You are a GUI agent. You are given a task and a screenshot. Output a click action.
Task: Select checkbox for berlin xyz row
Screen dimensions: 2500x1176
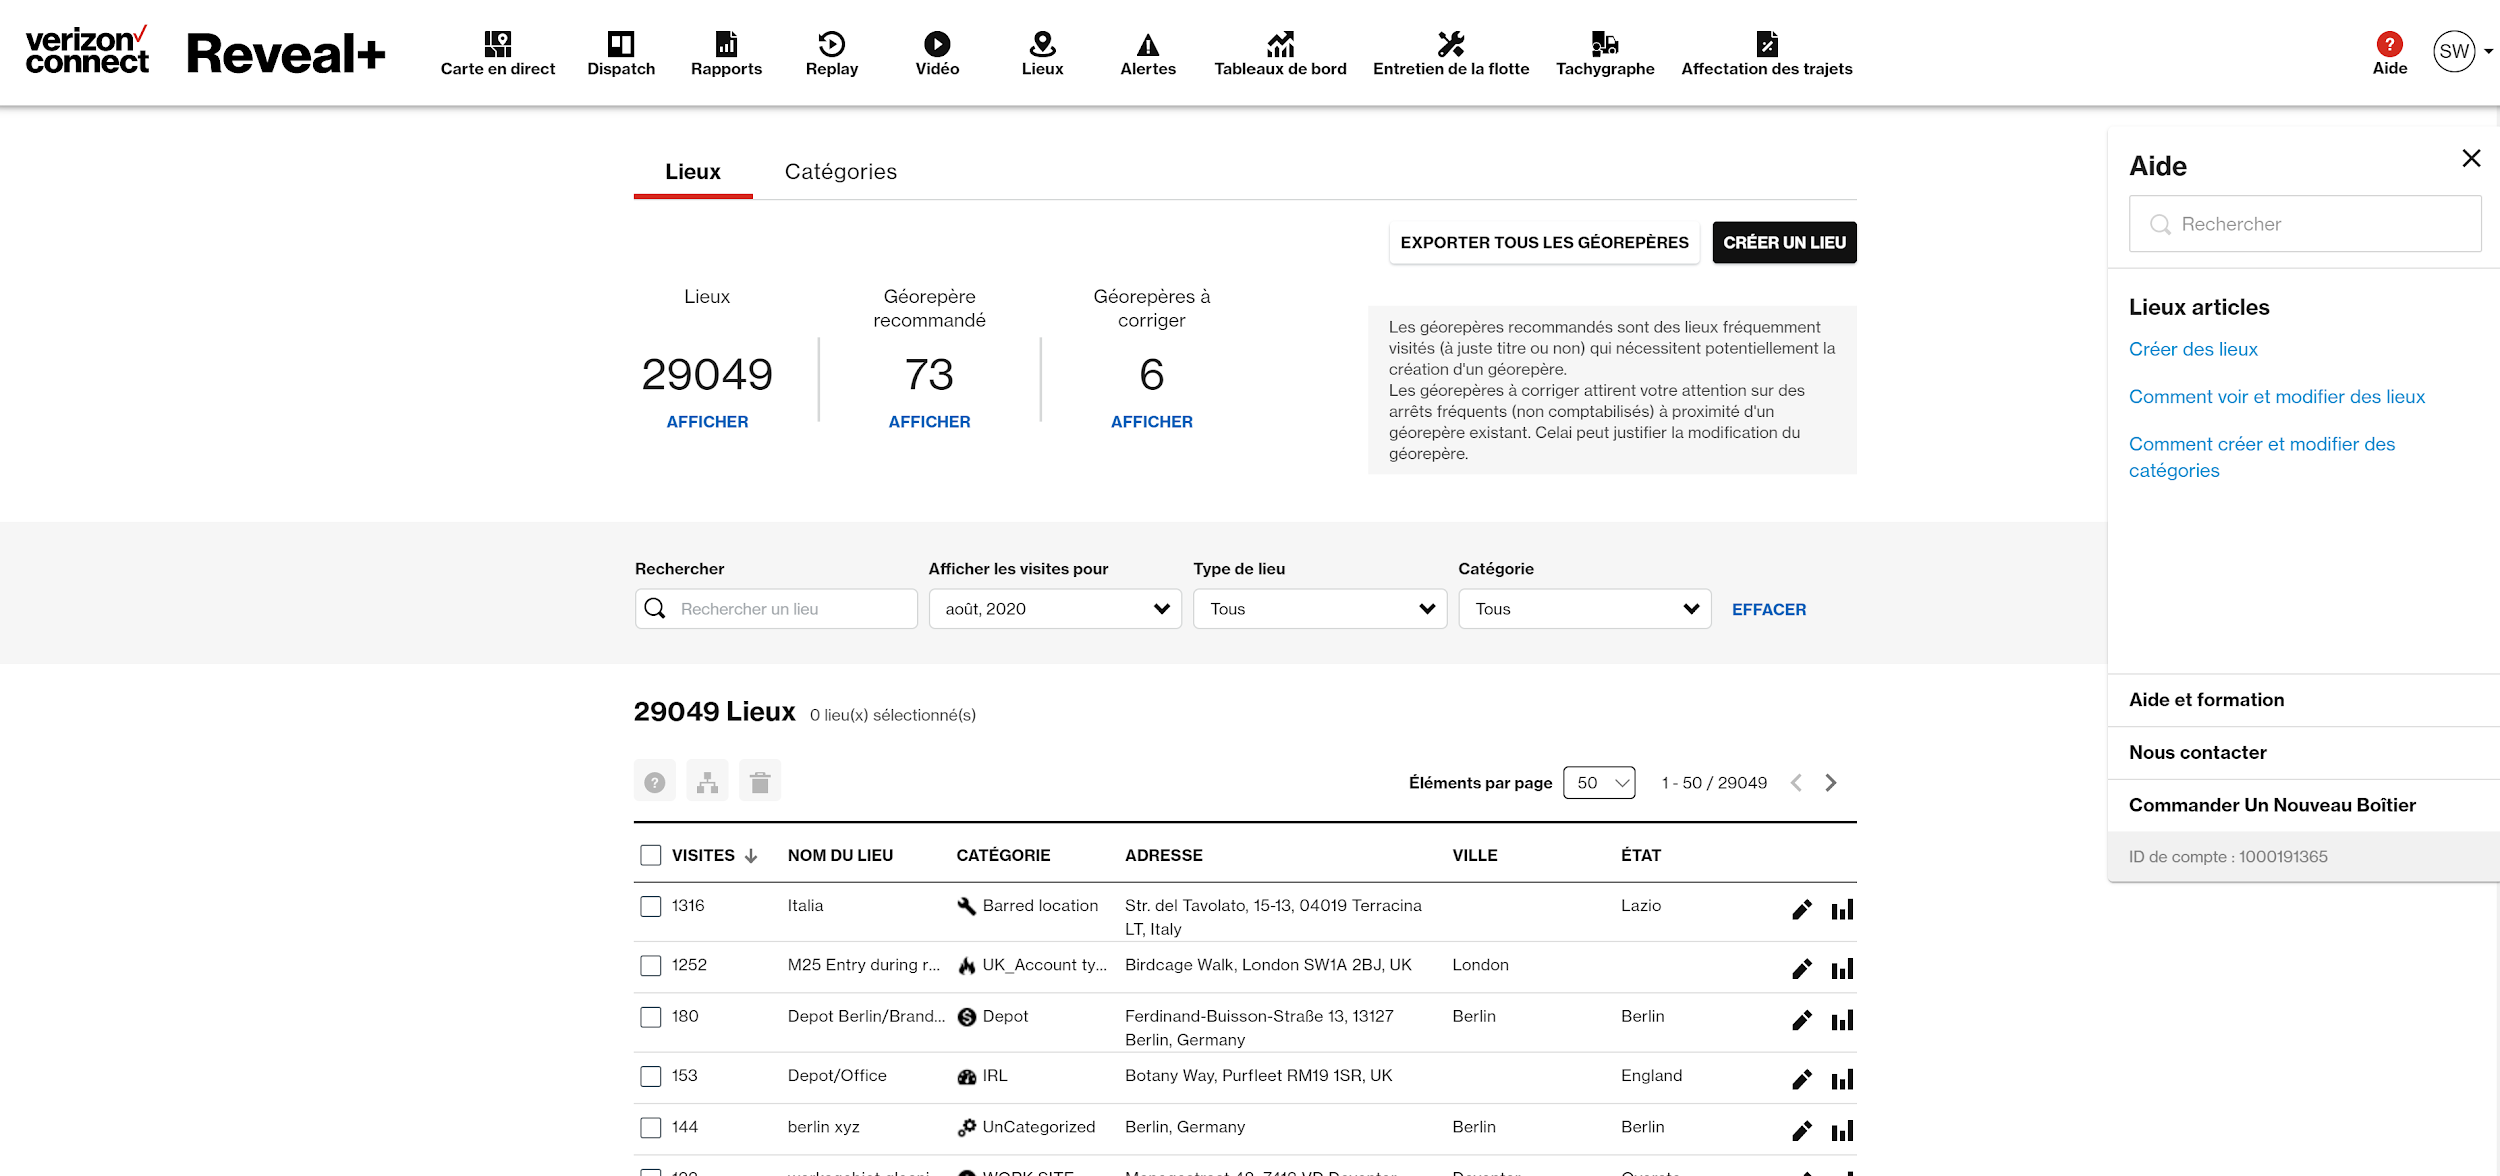click(x=651, y=1129)
